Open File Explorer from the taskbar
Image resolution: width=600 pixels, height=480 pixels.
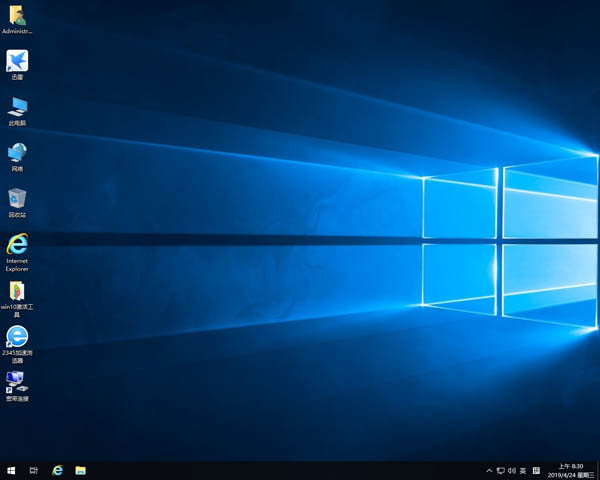pyautogui.click(x=80, y=470)
